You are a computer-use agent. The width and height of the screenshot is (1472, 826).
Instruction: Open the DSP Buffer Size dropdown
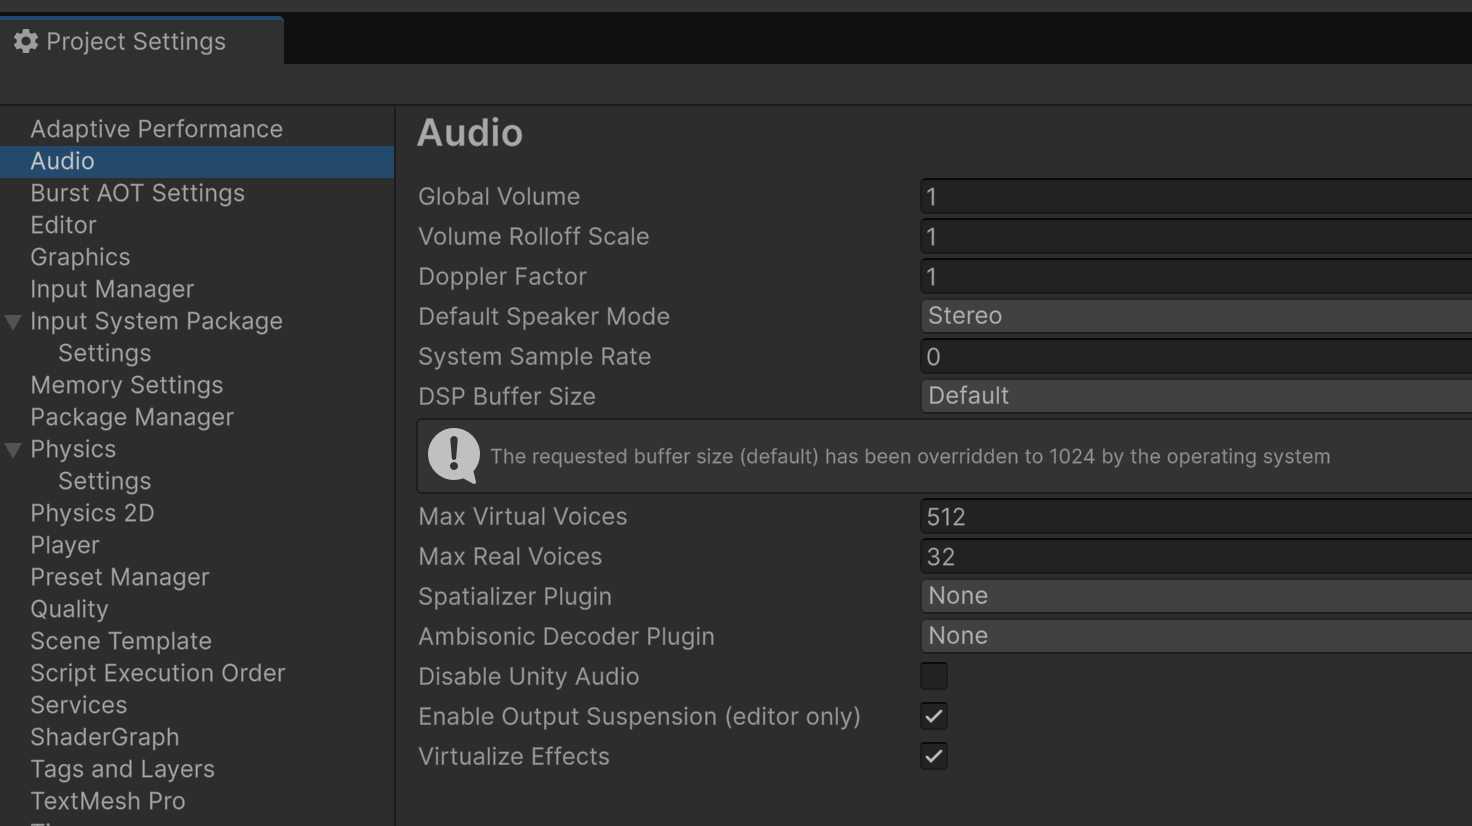(1195, 396)
